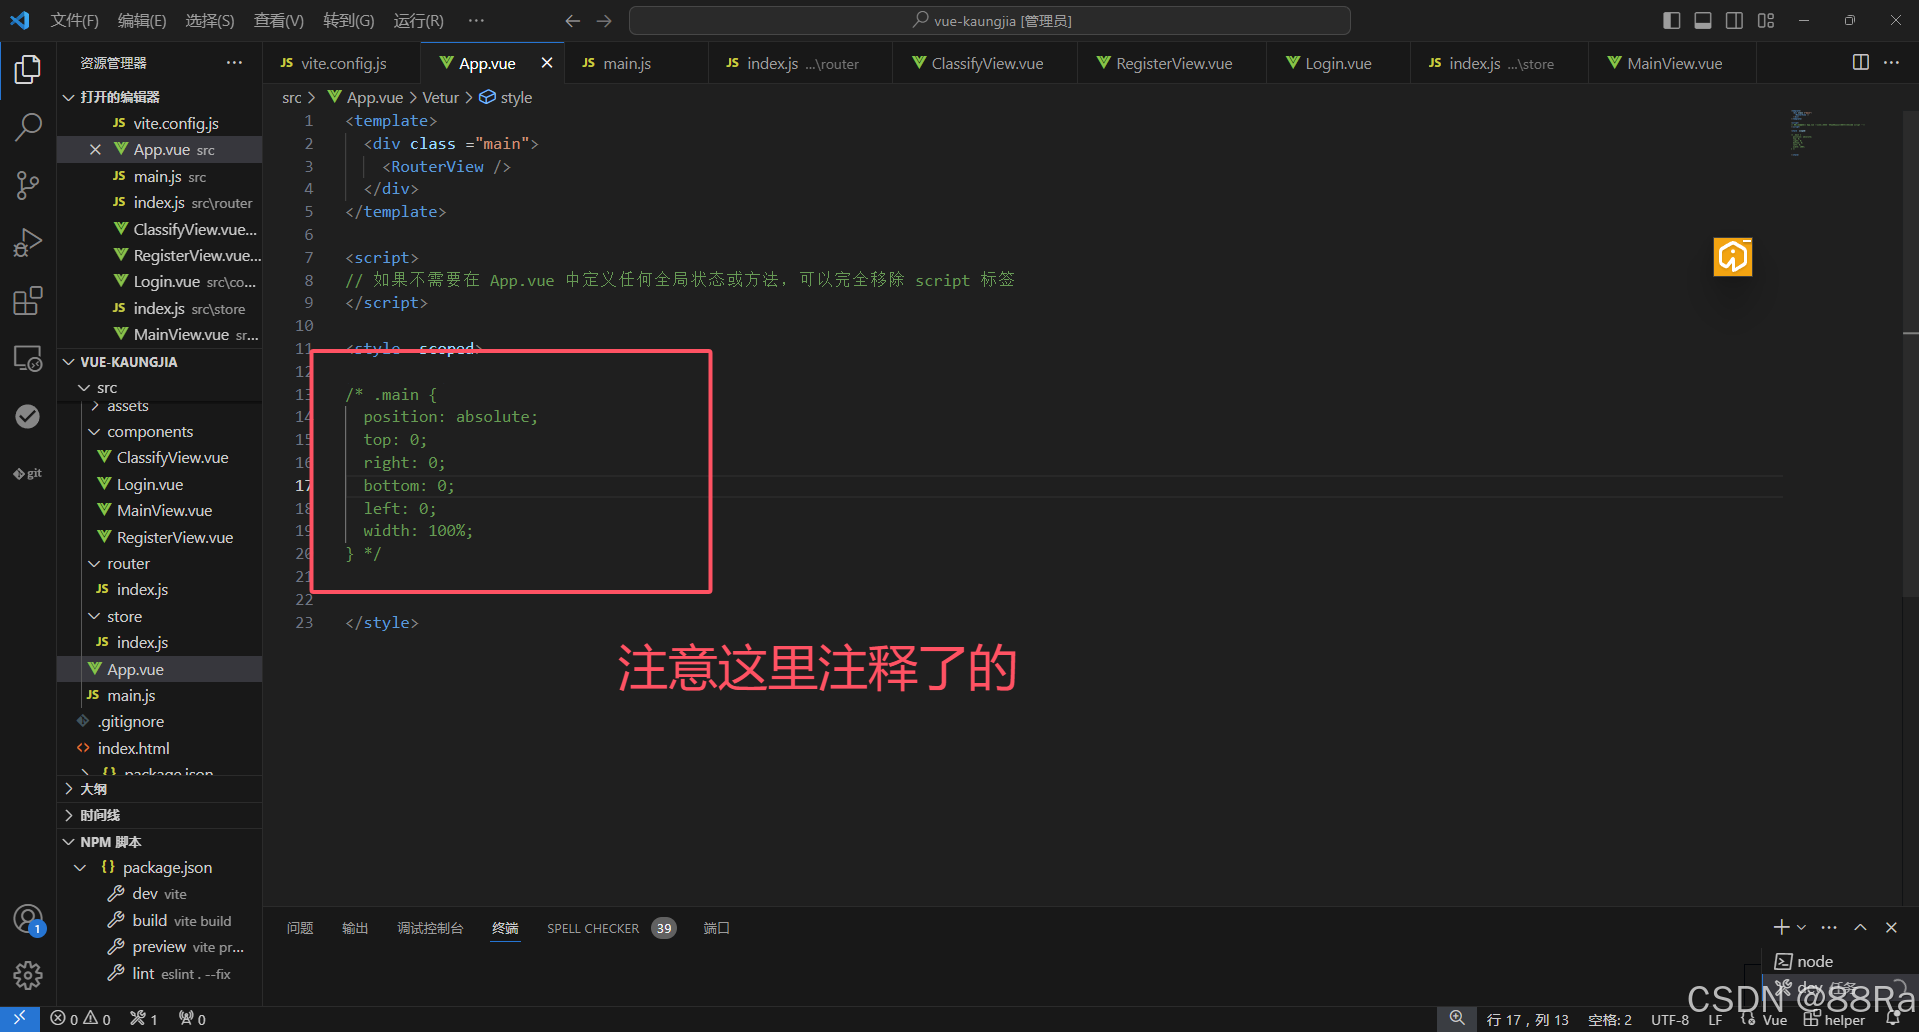Open the Testing view

click(27, 416)
